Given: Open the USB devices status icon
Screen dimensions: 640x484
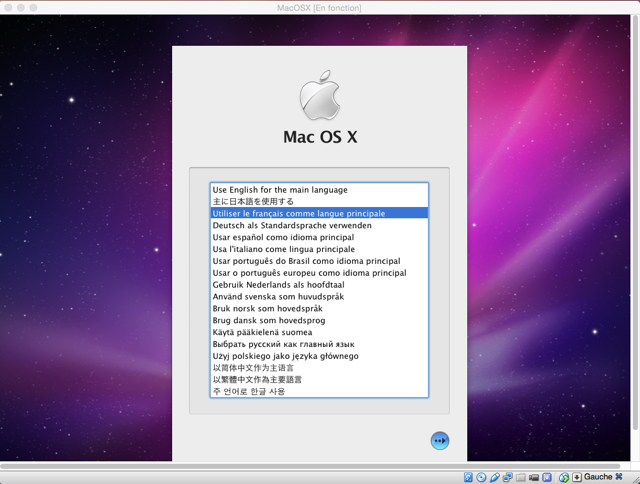Looking at the screenshot, I should [x=495, y=477].
